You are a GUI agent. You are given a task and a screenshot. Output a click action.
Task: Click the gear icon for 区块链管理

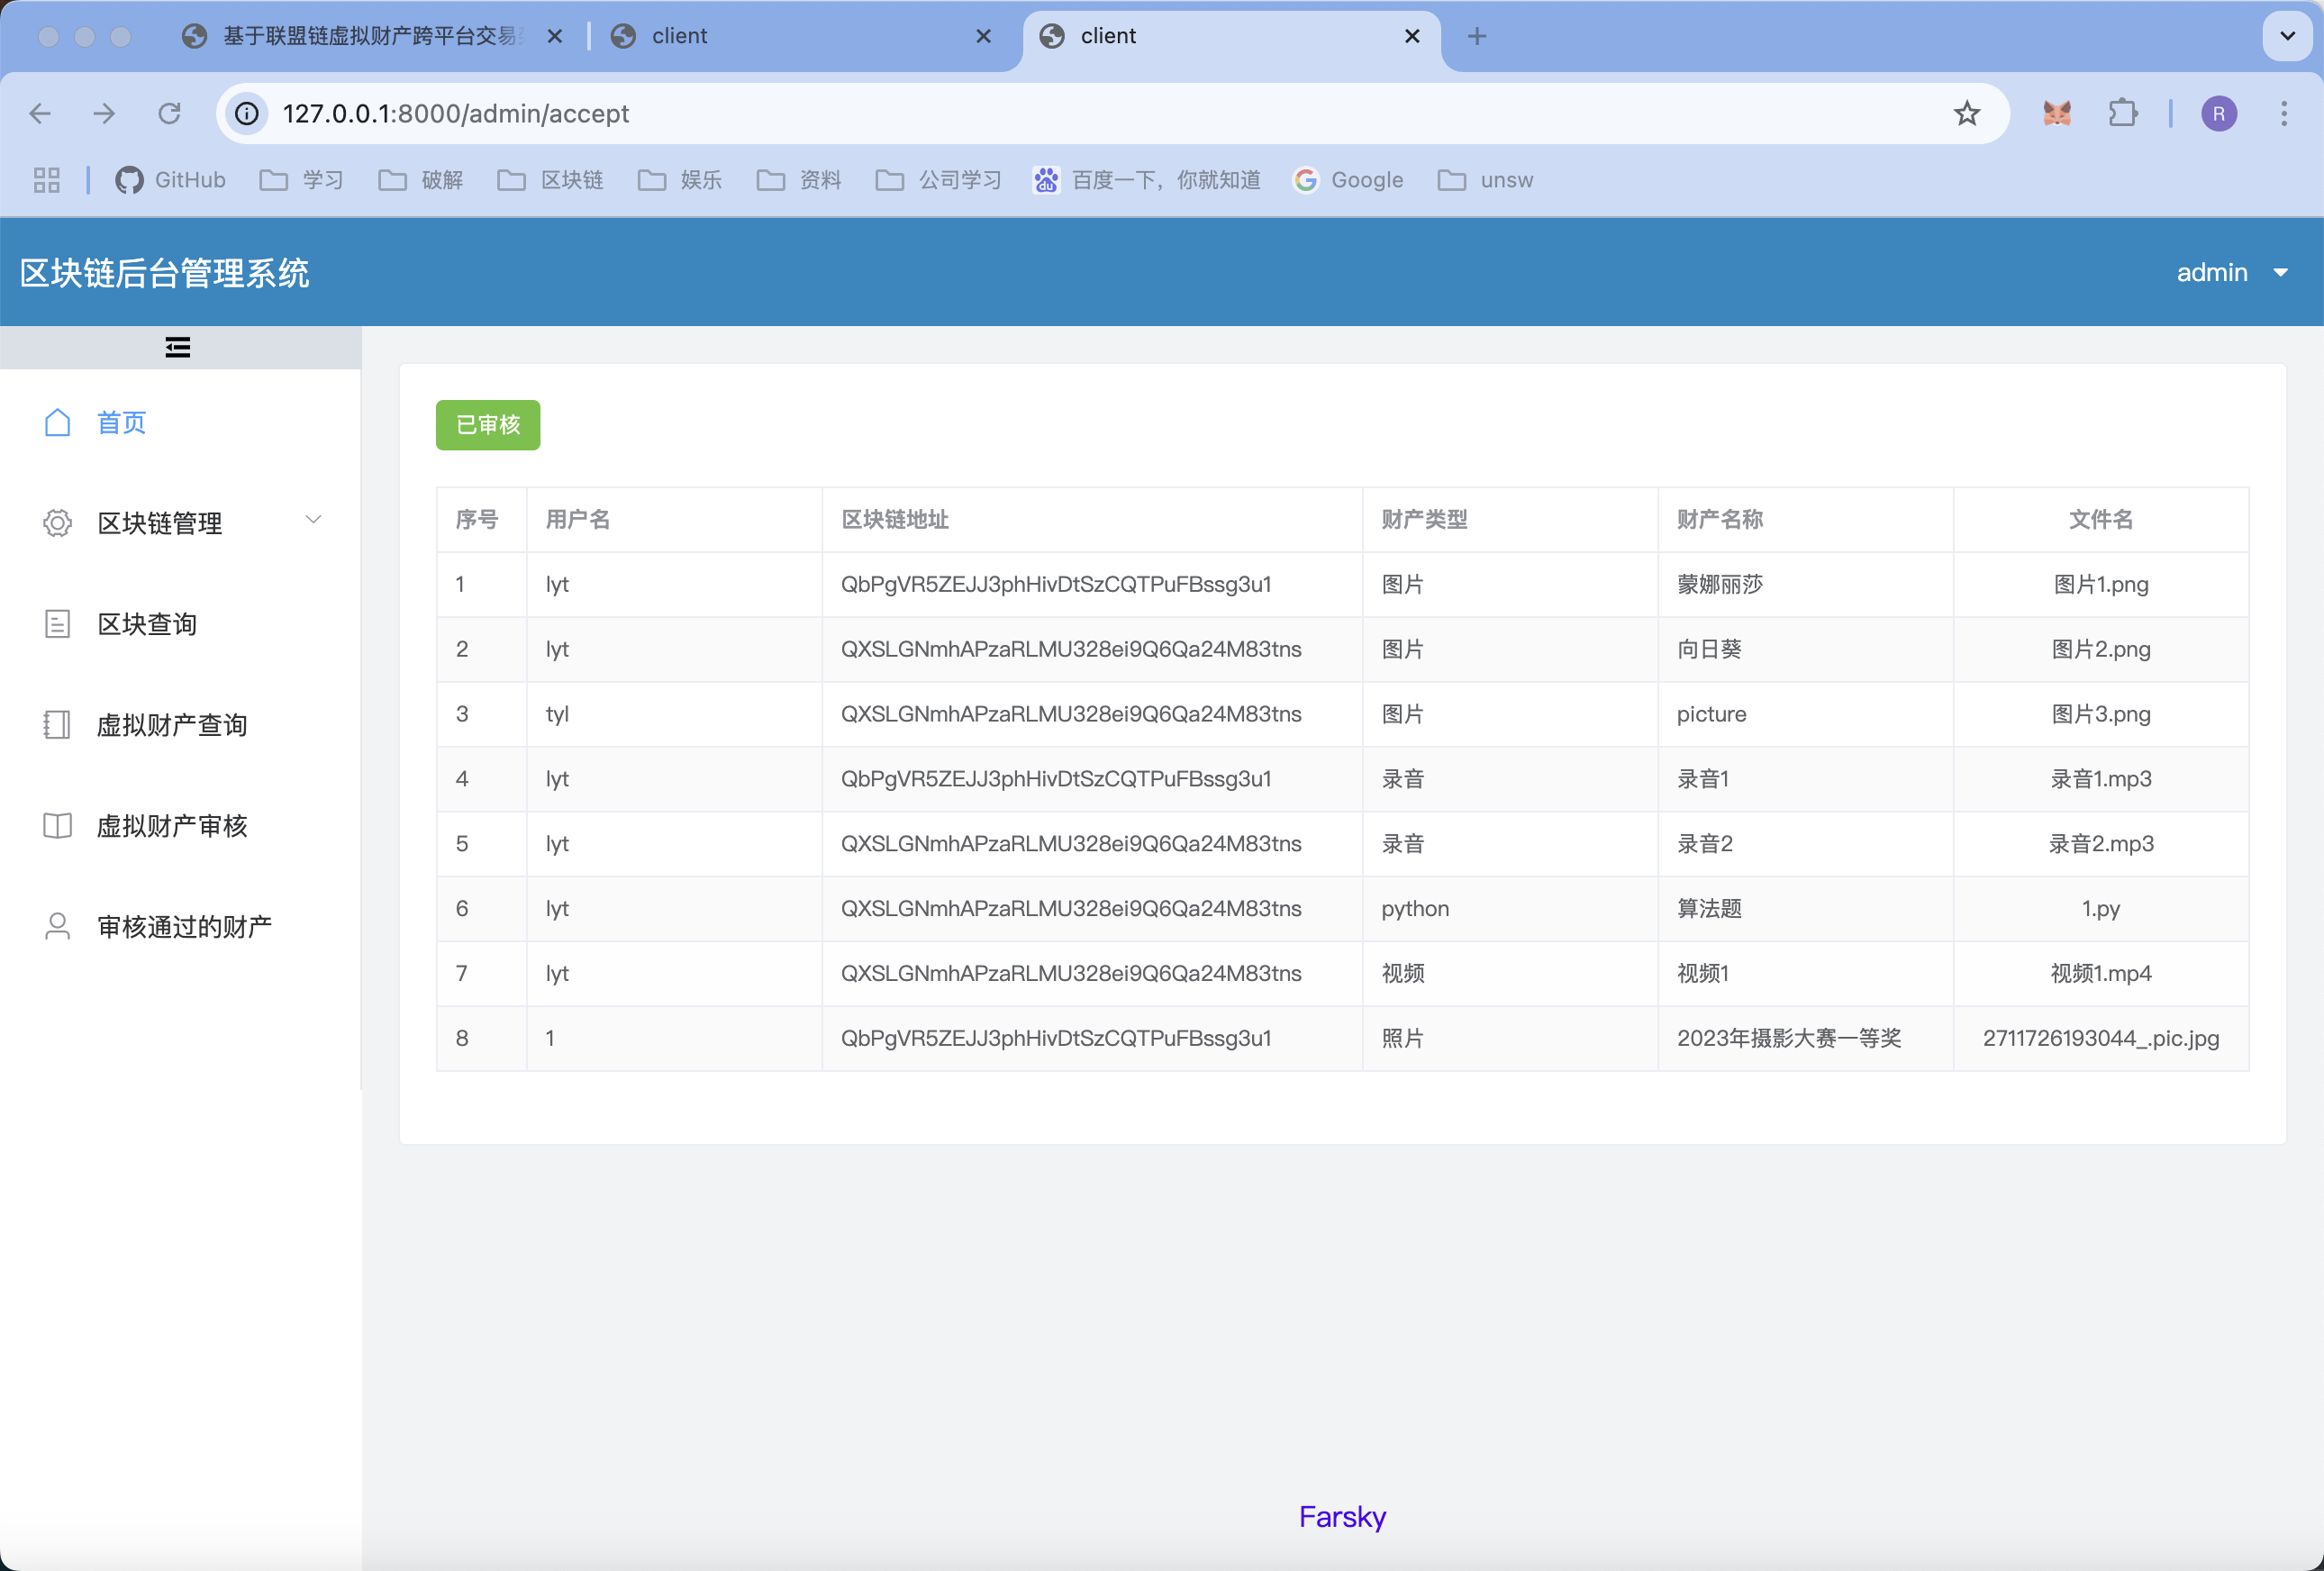tap(58, 523)
